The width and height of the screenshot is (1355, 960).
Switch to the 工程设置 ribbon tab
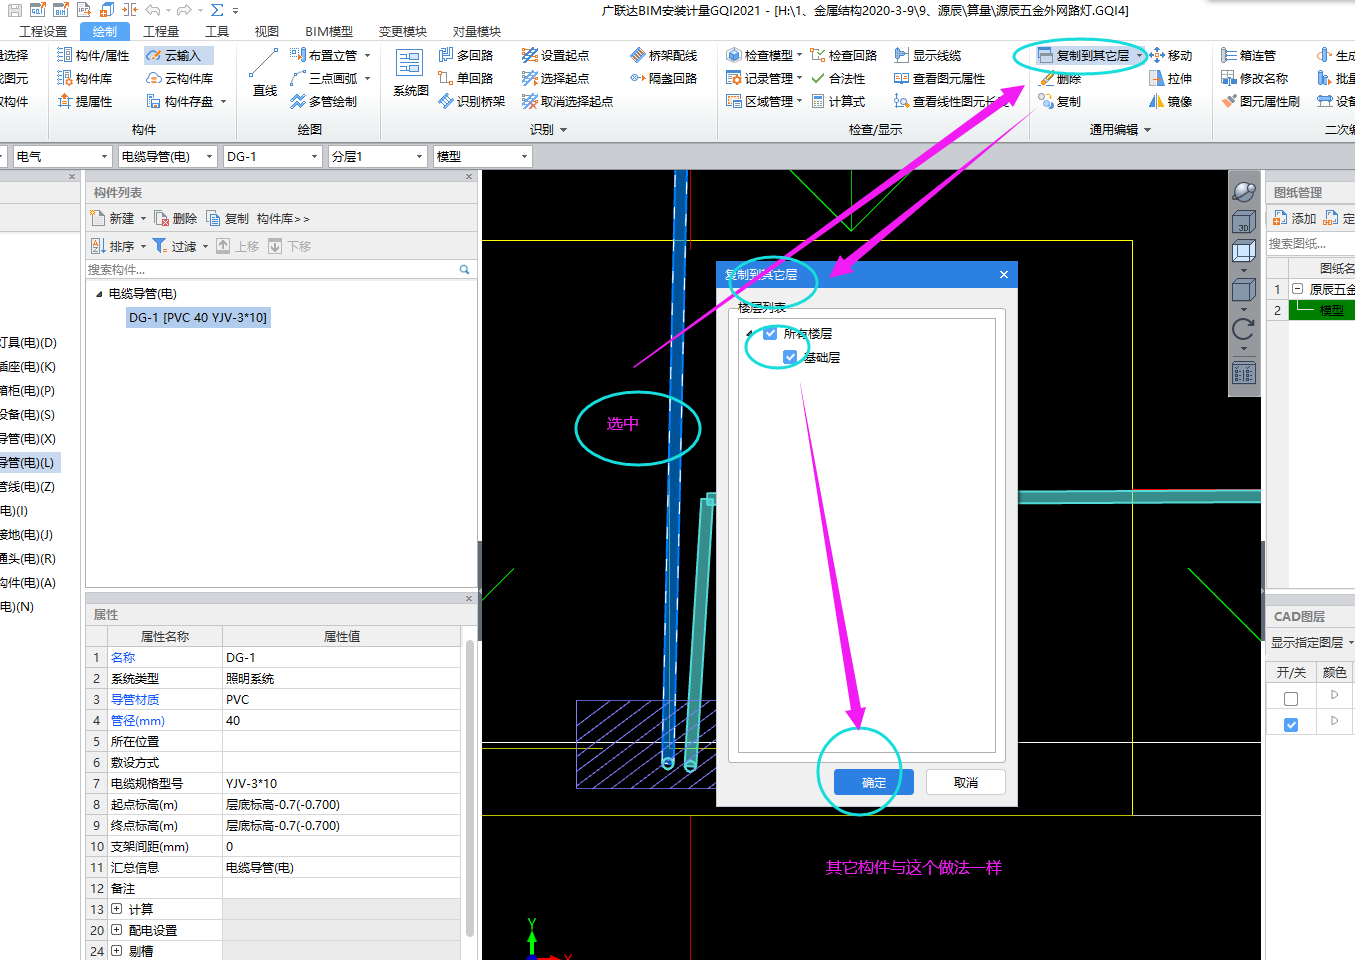[43, 31]
